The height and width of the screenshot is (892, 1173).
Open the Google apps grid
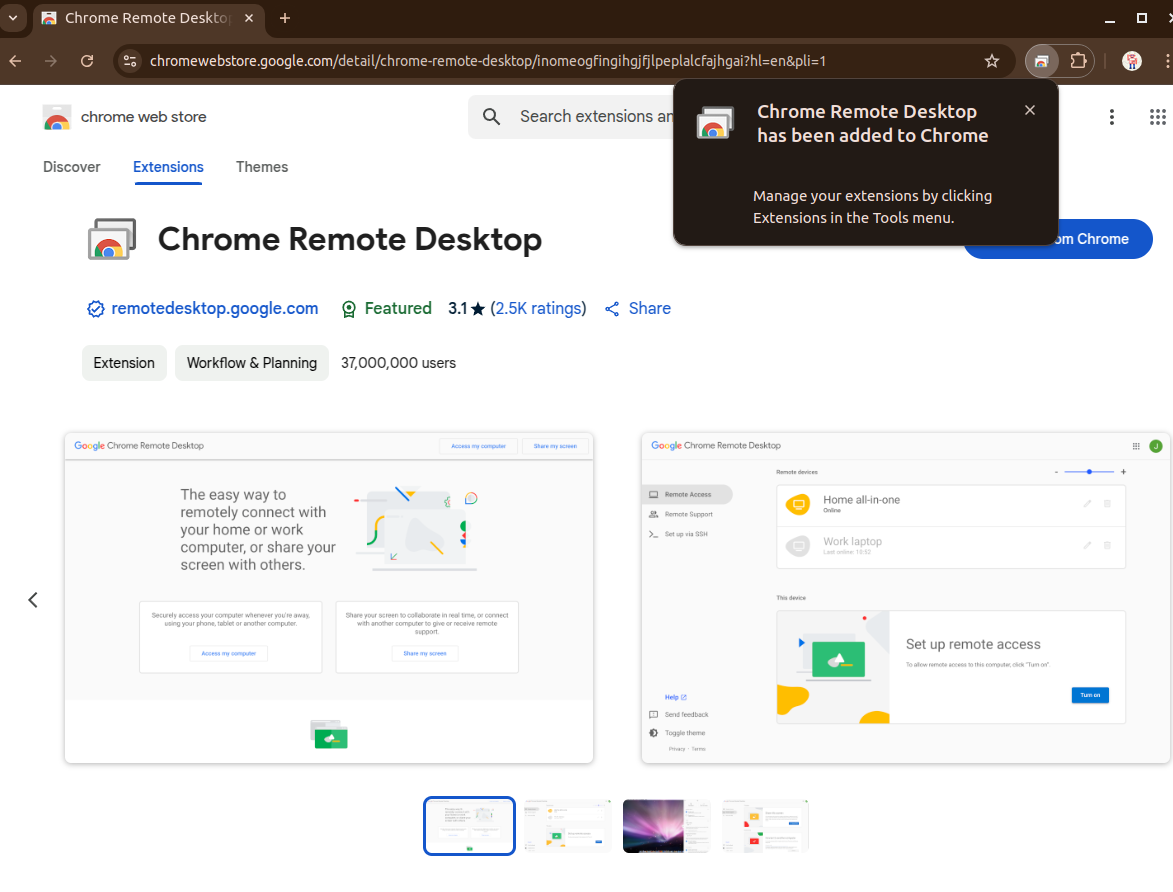point(1157,117)
